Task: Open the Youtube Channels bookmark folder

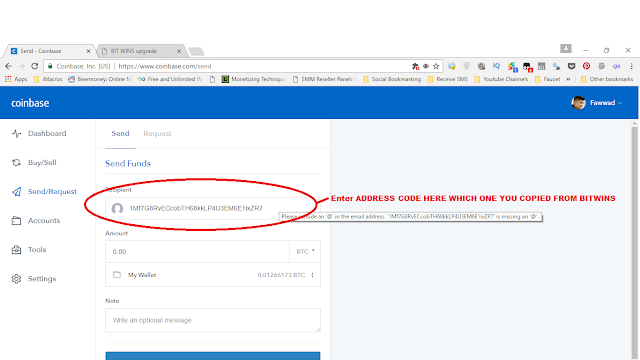Action: point(501,79)
